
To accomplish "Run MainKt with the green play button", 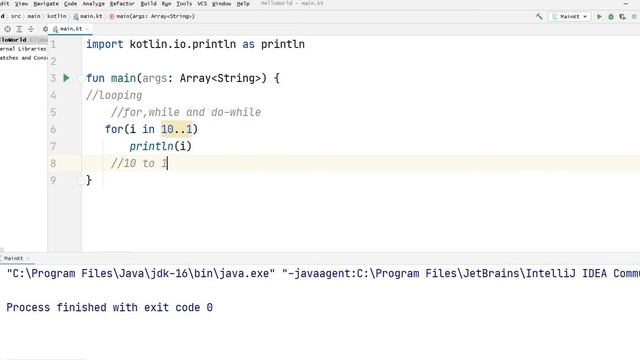I will (599, 17).
